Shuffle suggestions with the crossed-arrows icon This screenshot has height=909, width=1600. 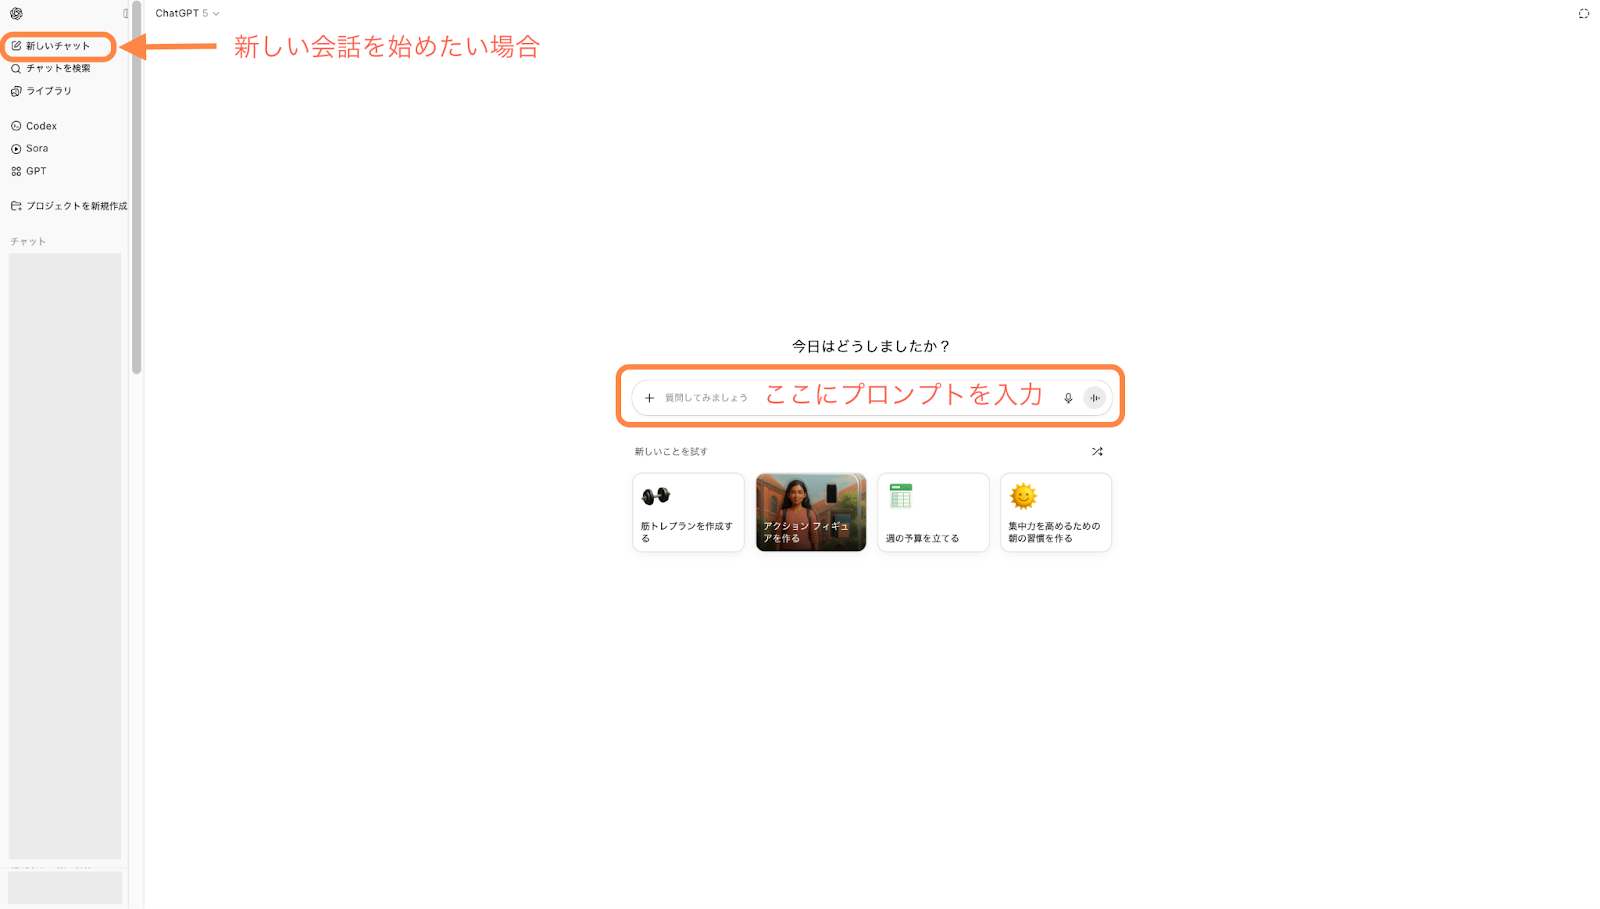1097,451
